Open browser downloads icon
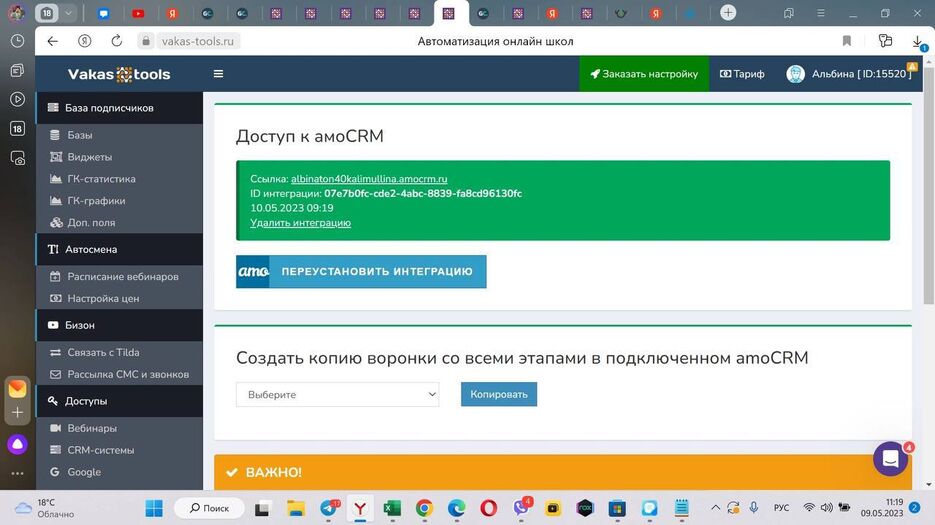935x525 pixels. [917, 41]
